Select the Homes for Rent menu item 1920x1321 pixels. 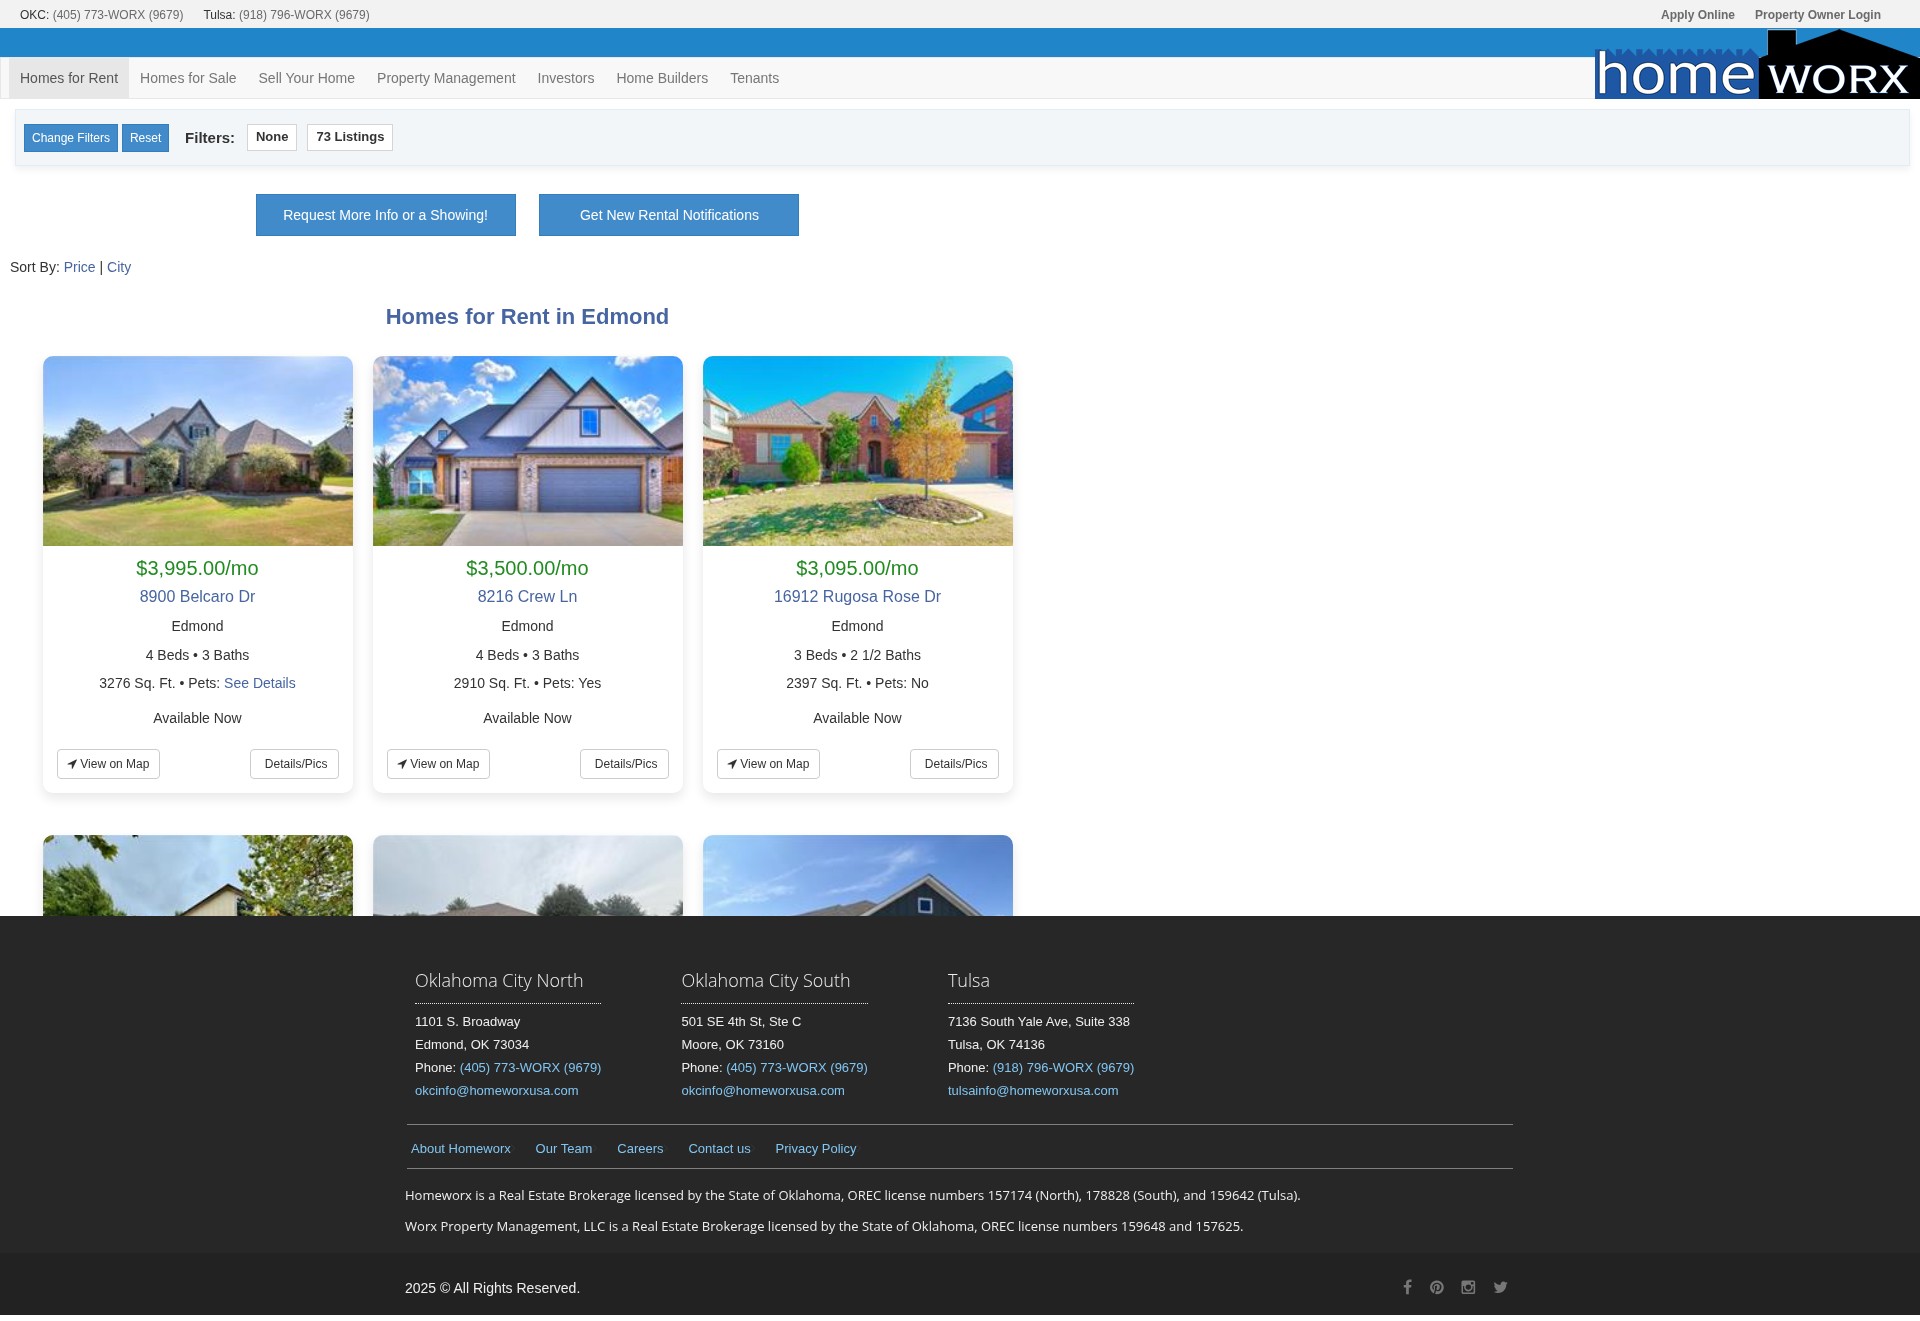coord(69,78)
